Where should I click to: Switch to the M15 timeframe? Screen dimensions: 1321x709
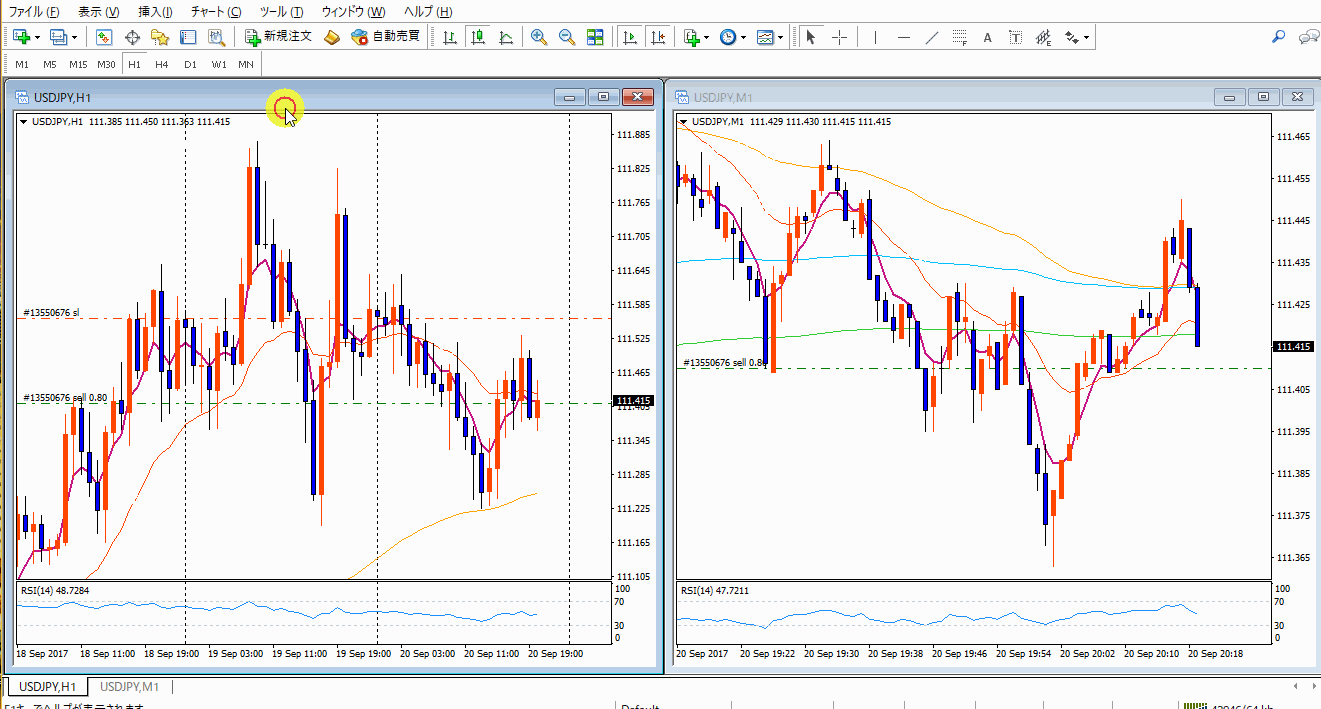pos(78,64)
